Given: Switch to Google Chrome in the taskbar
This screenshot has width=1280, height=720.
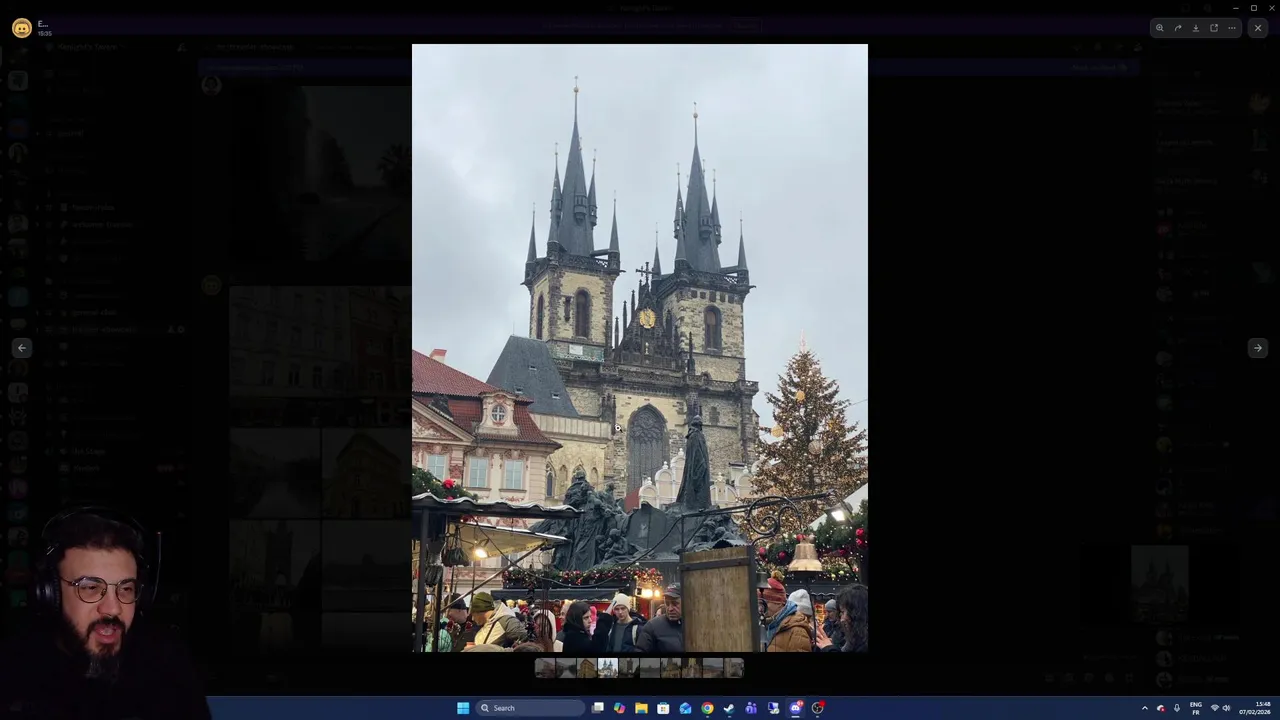Looking at the screenshot, I should (x=707, y=708).
